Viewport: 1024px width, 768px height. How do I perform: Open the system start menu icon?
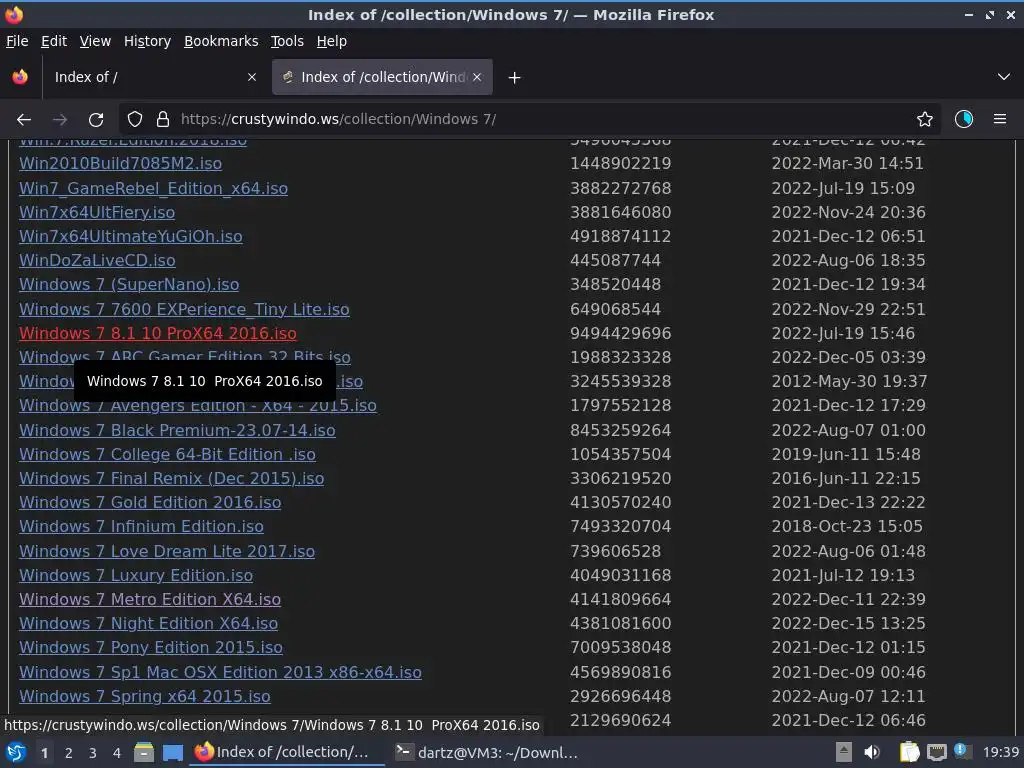(16, 753)
